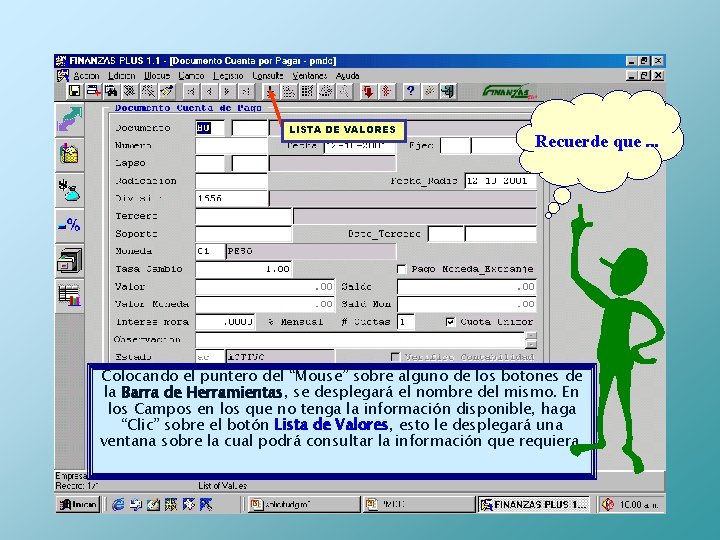This screenshot has width=720, height=540.
Task: Go to previous record navigation arrow
Action: [x=209, y=92]
